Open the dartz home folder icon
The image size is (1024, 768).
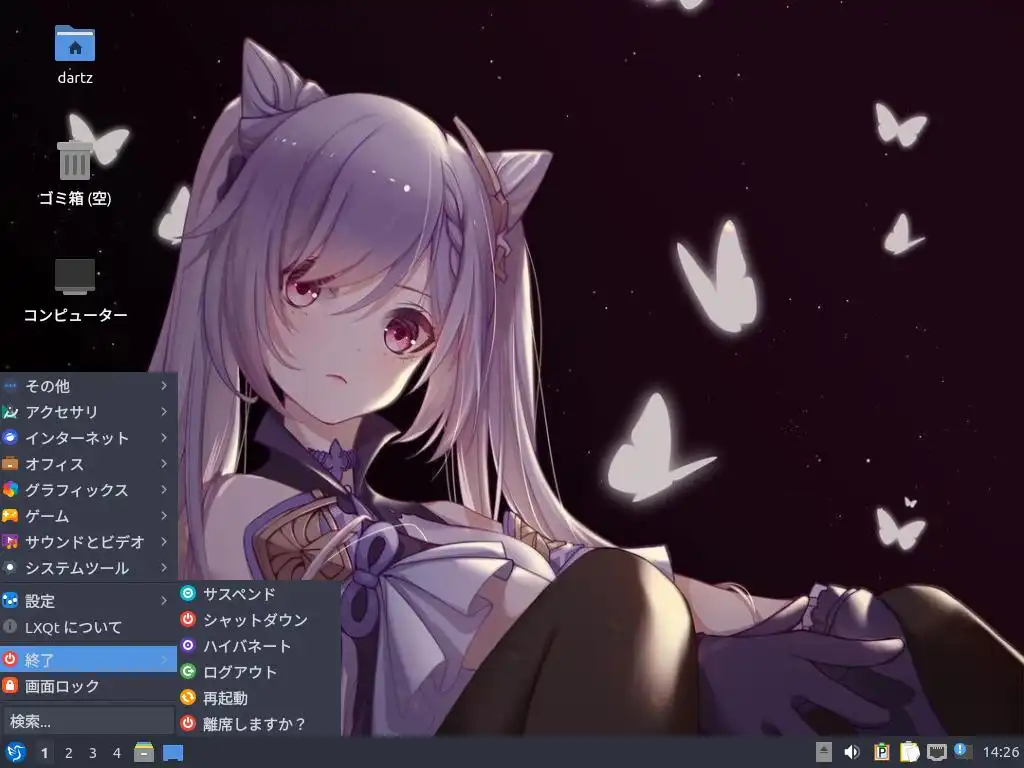(x=74, y=44)
